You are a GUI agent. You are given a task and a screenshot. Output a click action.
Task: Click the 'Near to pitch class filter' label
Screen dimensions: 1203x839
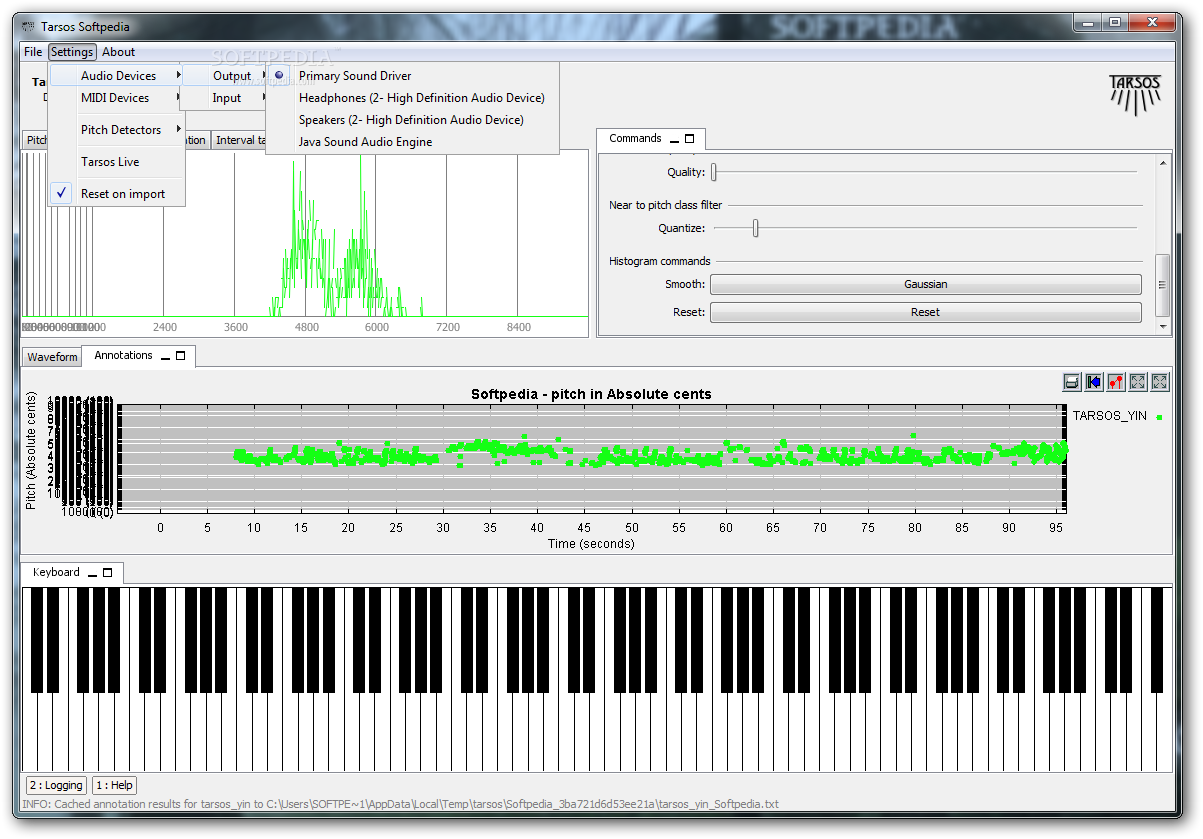(x=665, y=205)
